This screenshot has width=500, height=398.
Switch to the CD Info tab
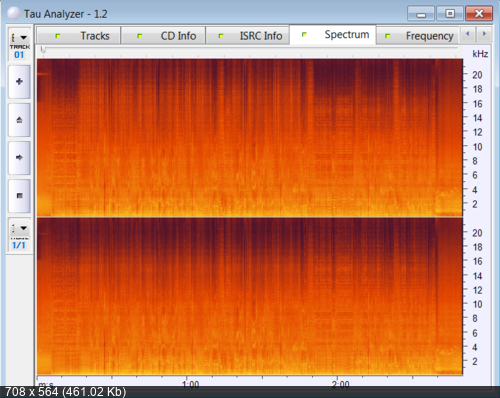pyautogui.click(x=163, y=36)
